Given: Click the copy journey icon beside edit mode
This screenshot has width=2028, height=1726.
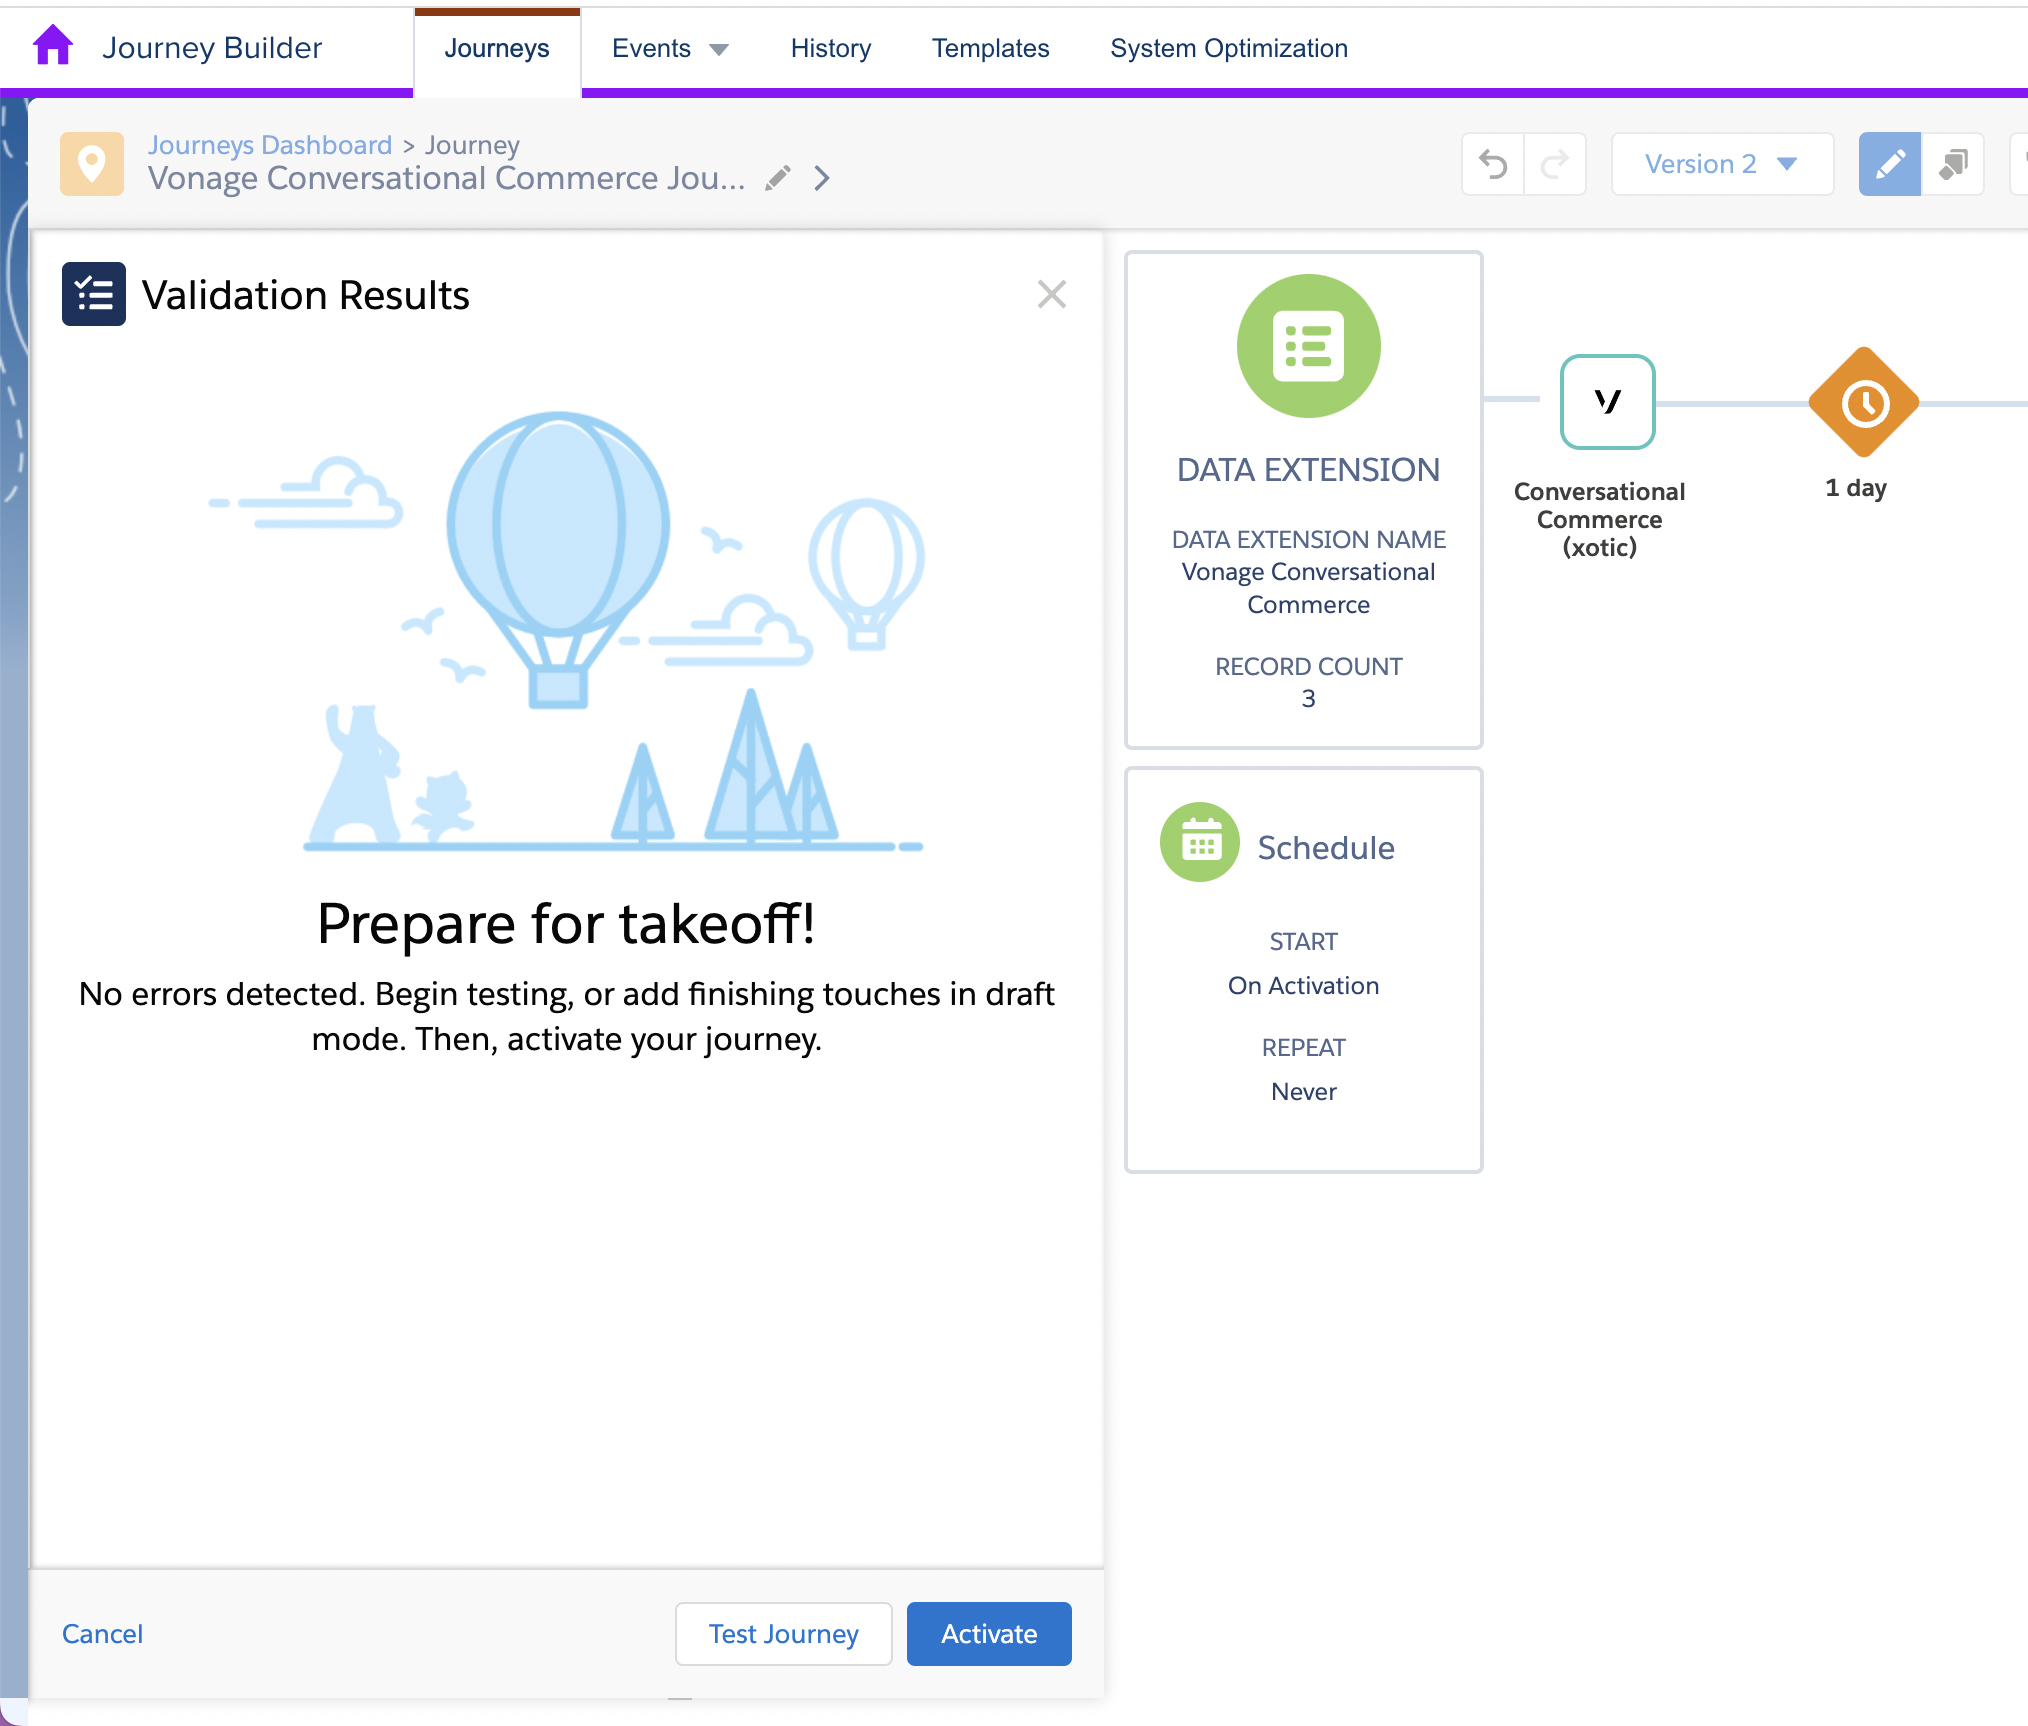Looking at the screenshot, I should pyautogui.click(x=1952, y=164).
